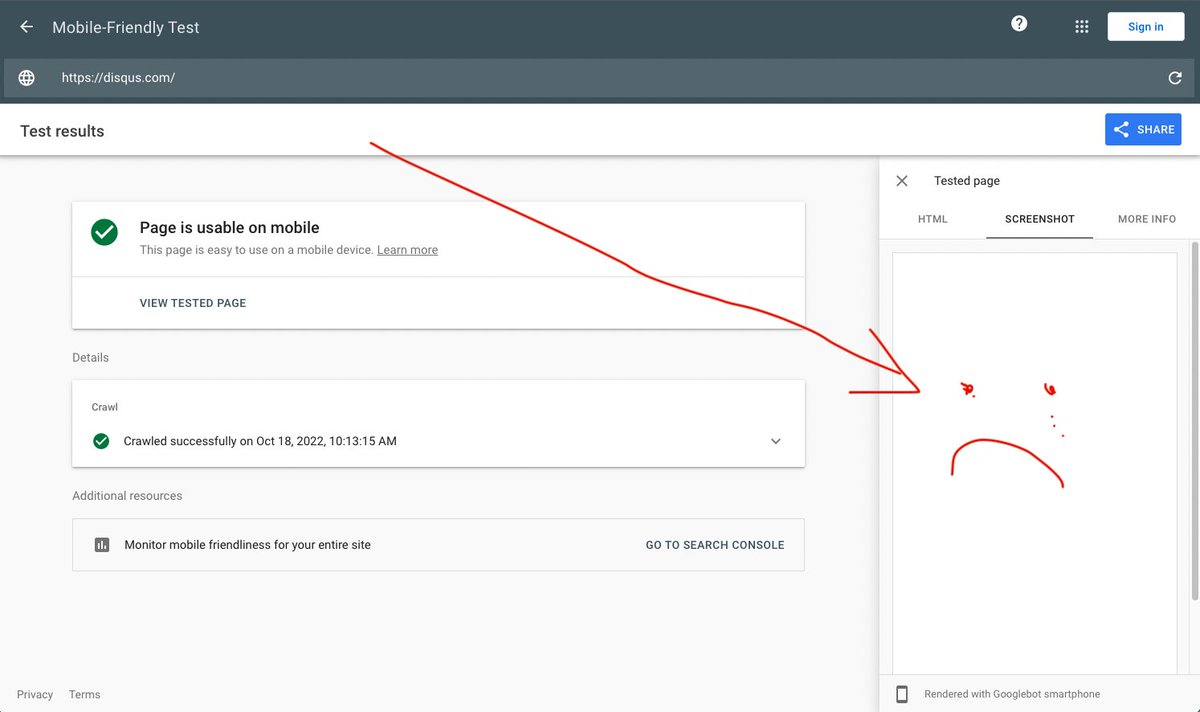
Task: Open the Google apps grid
Action: coord(1081,27)
